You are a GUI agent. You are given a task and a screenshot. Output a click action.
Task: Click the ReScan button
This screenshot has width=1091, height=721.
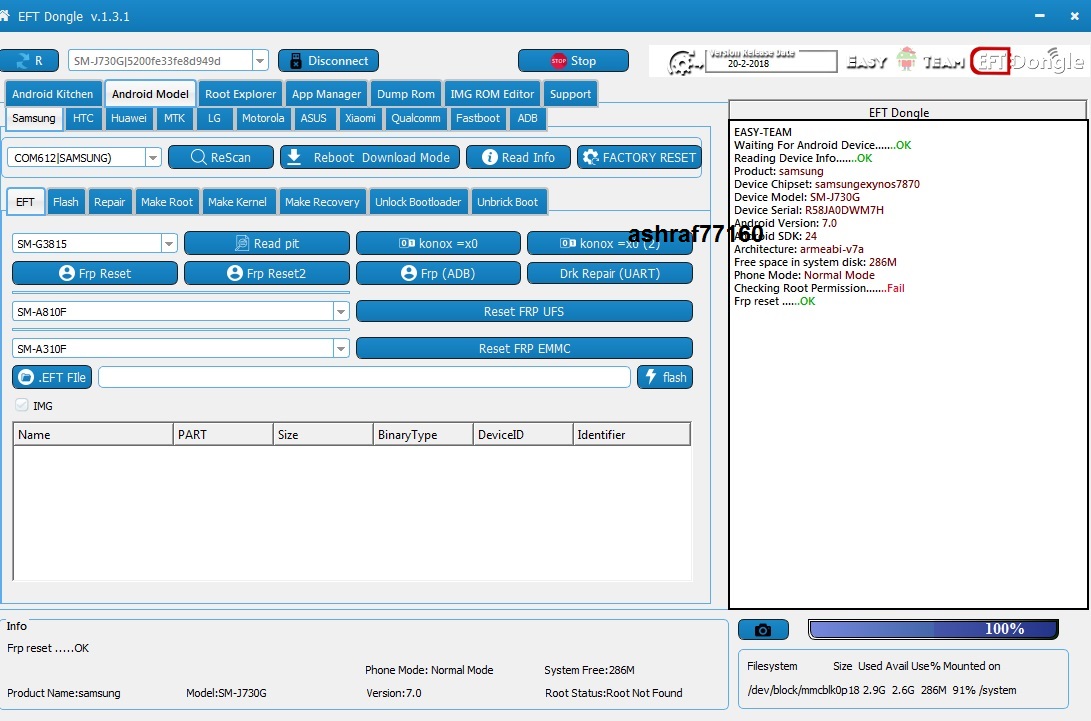[221, 157]
